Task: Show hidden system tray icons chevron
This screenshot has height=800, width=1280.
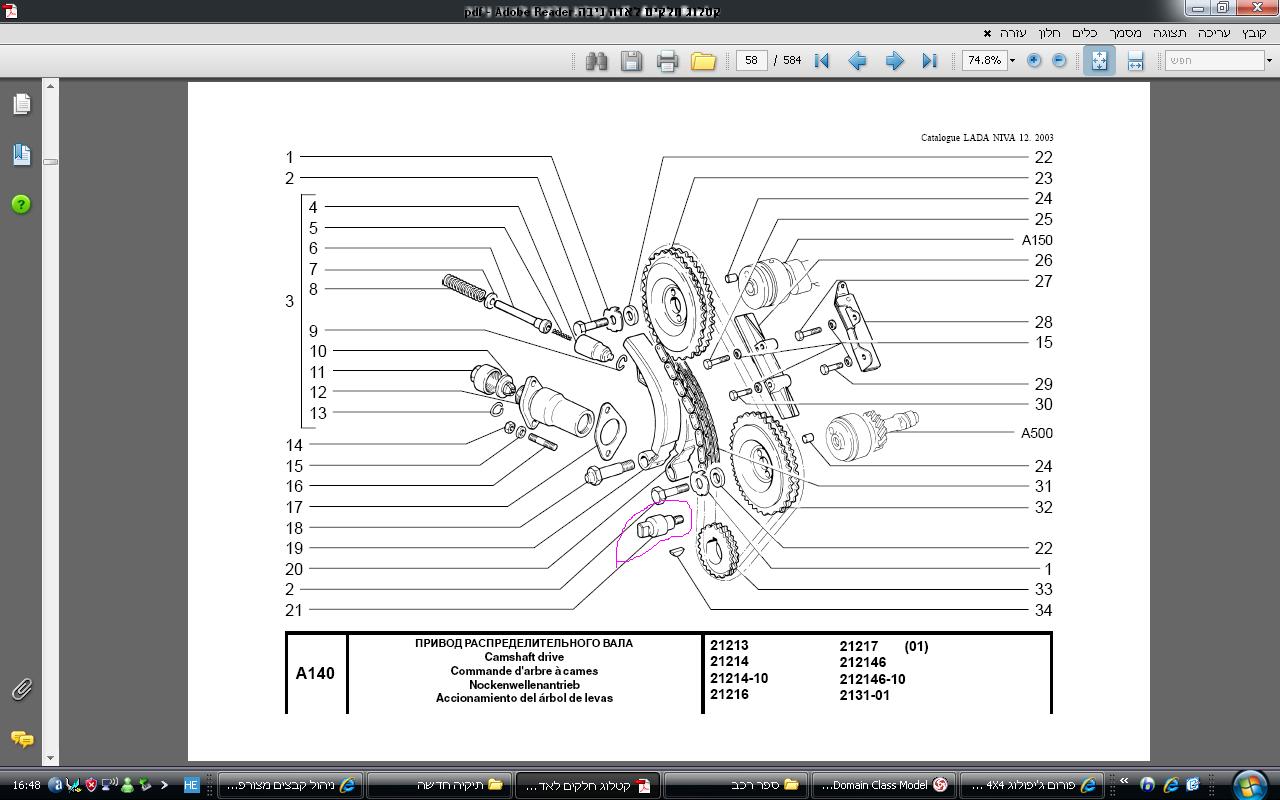Action: [164, 785]
